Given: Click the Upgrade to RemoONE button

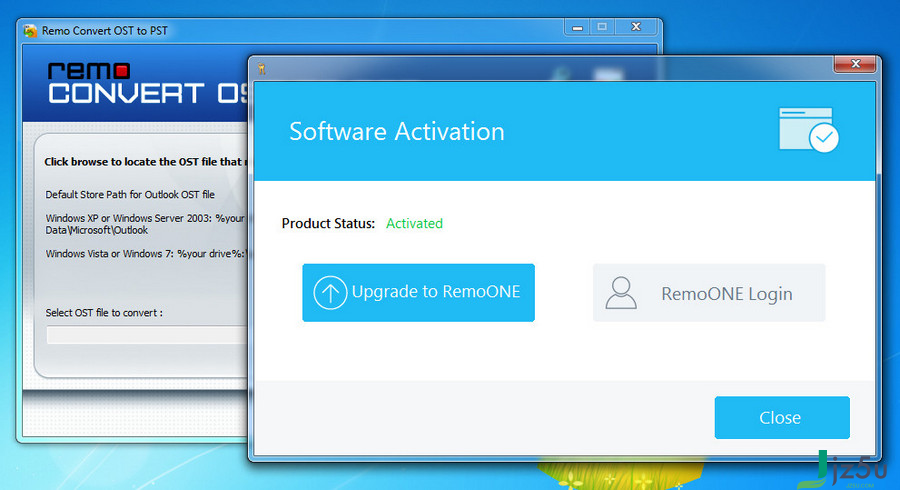Looking at the screenshot, I should click(x=418, y=293).
